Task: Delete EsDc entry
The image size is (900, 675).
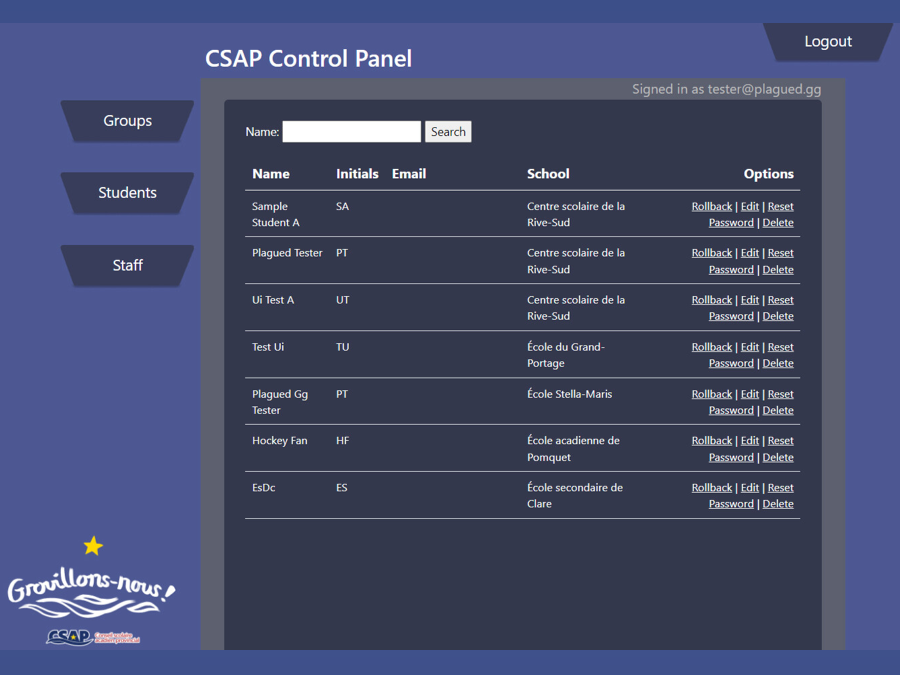Action: pos(778,504)
